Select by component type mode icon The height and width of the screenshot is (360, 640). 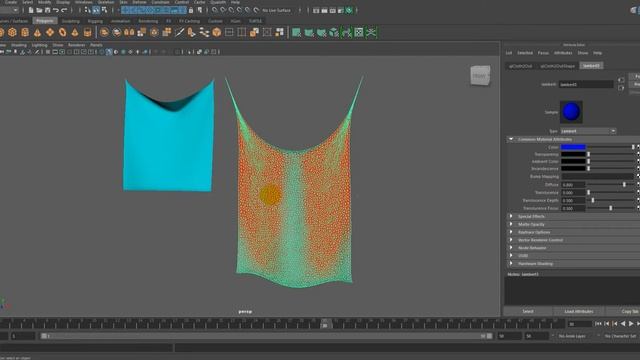[x=104, y=10]
